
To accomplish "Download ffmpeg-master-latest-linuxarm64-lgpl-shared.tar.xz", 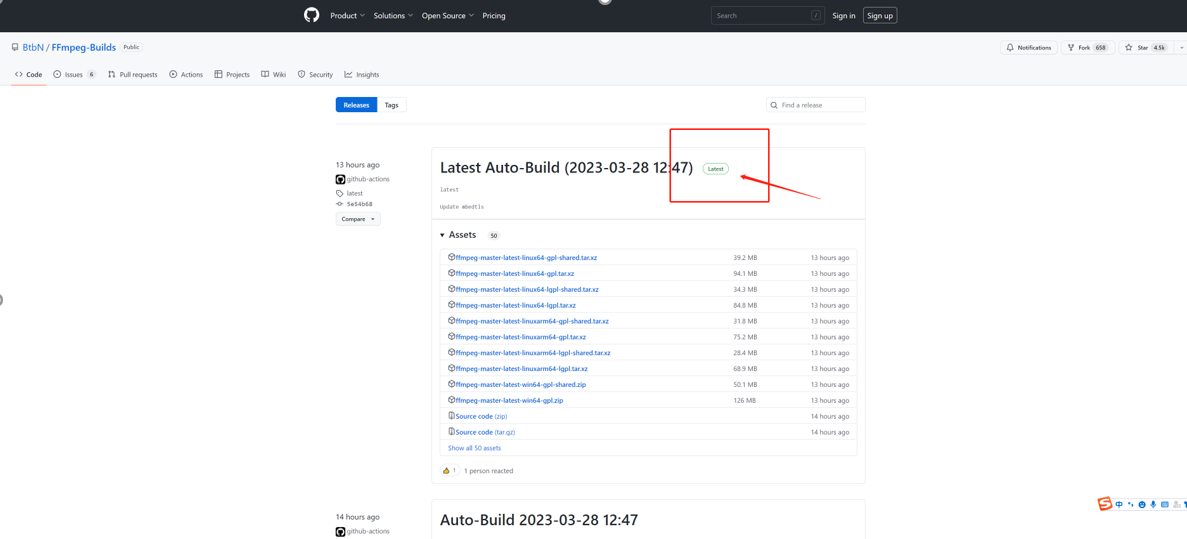I will tap(532, 353).
